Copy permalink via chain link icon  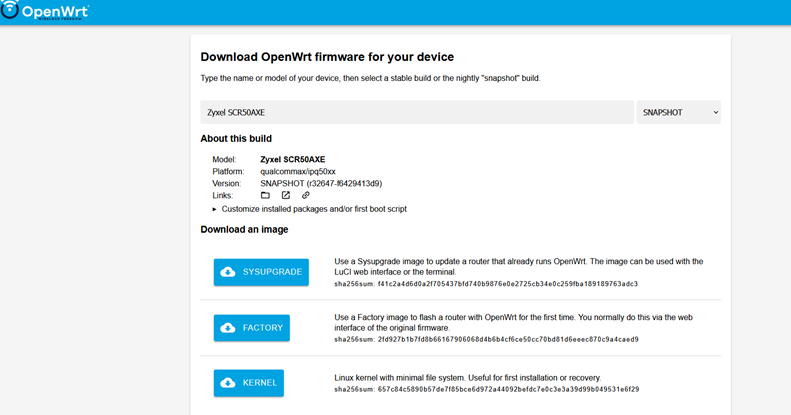[306, 195]
